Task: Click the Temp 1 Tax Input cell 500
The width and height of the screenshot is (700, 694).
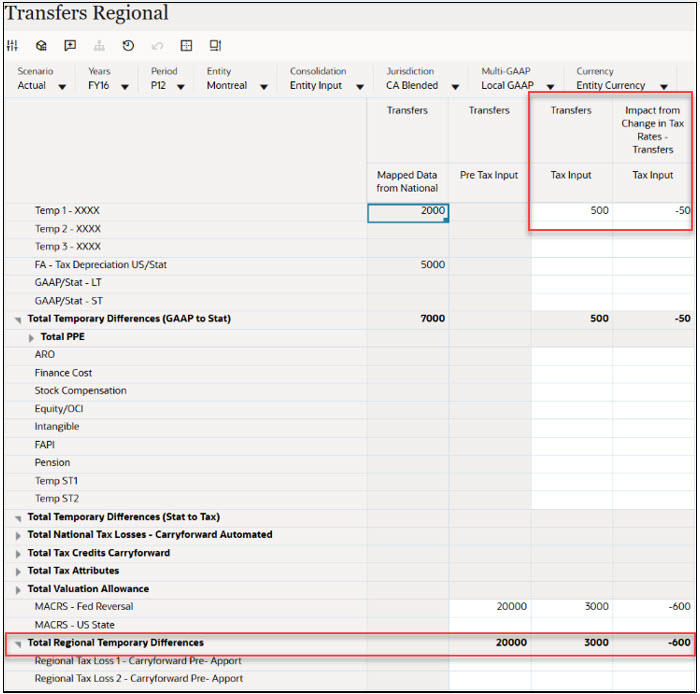Action: [x=572, y=212]
